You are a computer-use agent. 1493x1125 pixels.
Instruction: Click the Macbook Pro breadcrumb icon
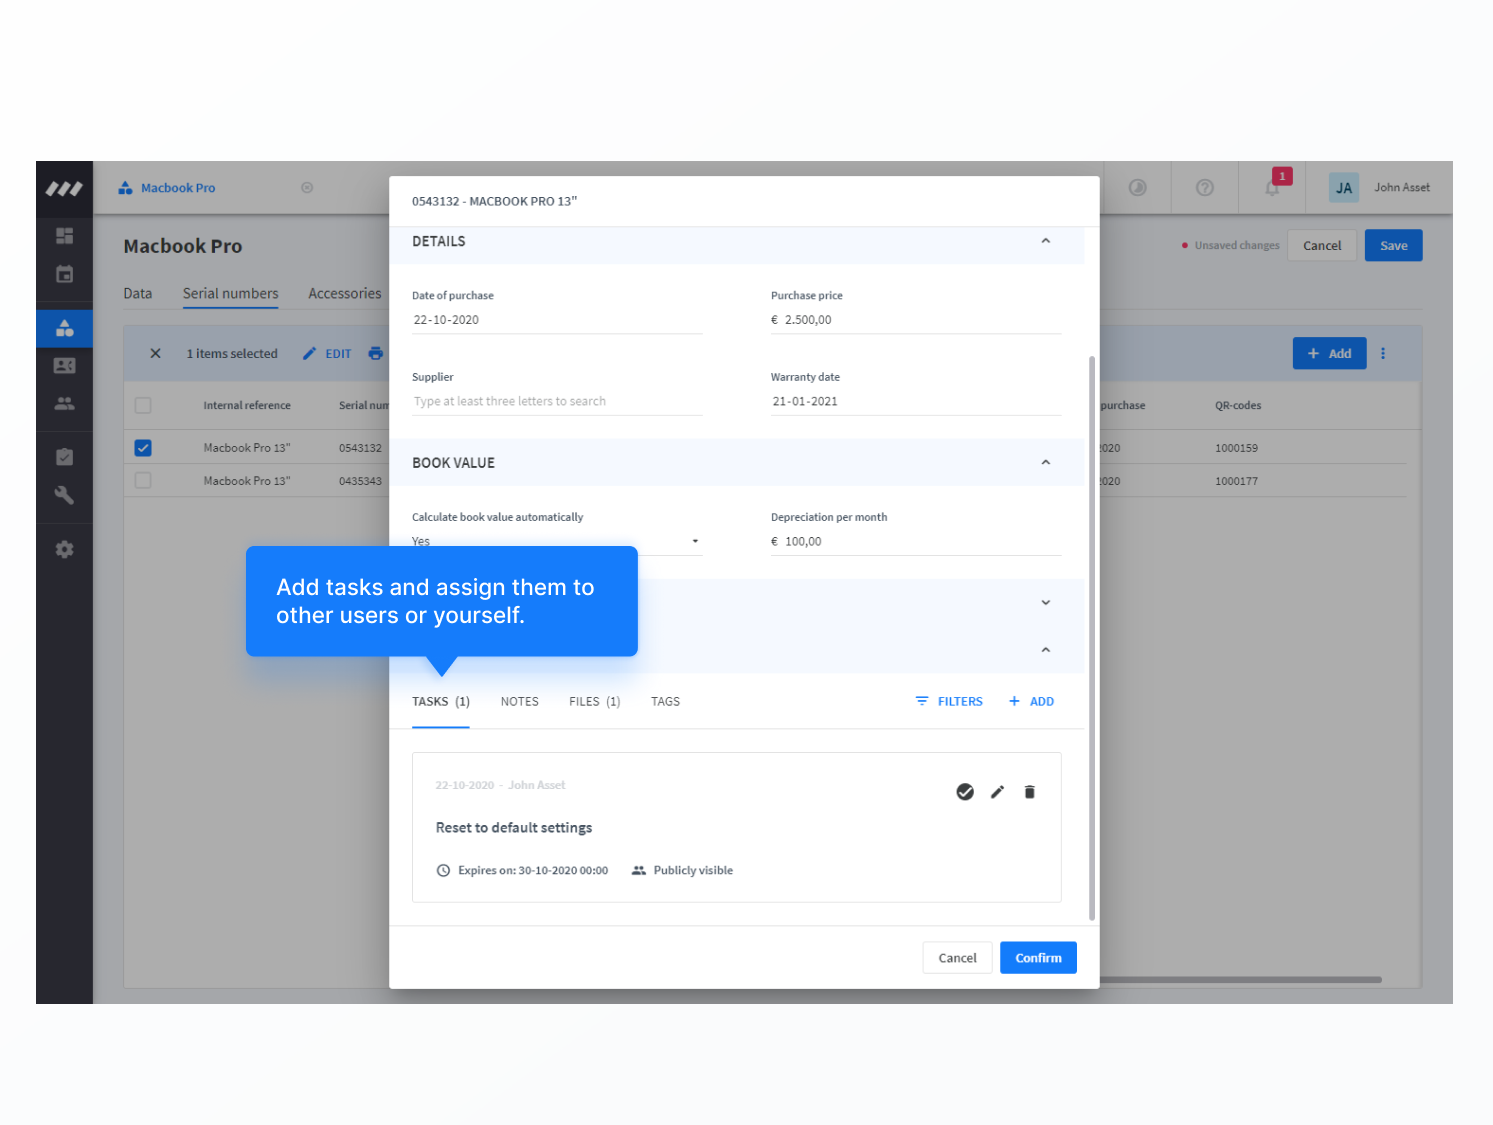(x=125, y=188)
